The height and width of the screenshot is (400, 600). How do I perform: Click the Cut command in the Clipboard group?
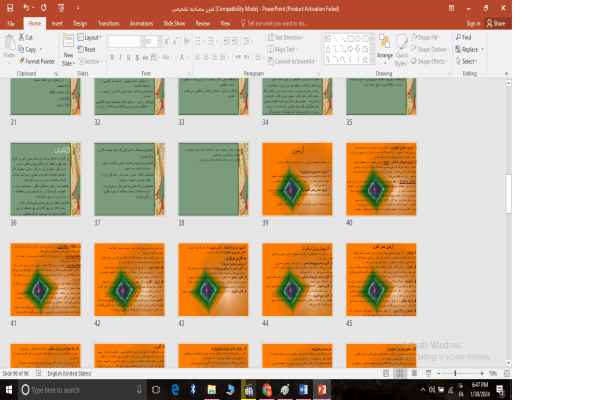click(28, 37)
